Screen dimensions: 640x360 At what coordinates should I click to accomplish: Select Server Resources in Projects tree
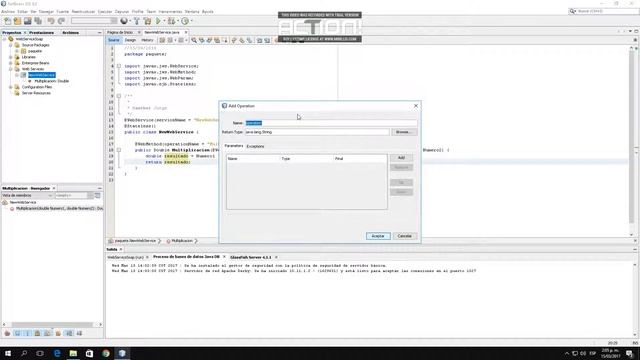pos(36,93)
